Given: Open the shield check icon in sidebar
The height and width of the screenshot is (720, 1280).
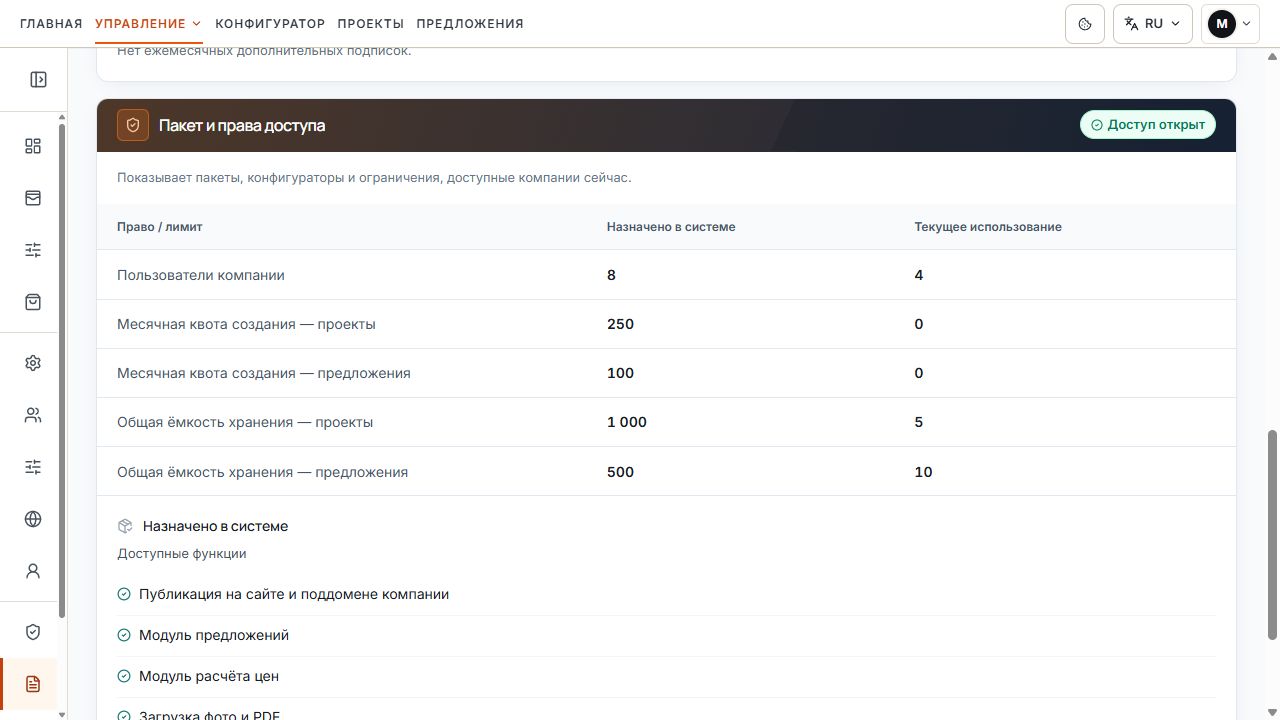Looking at the screenshot, I should (x=33, y=632).
